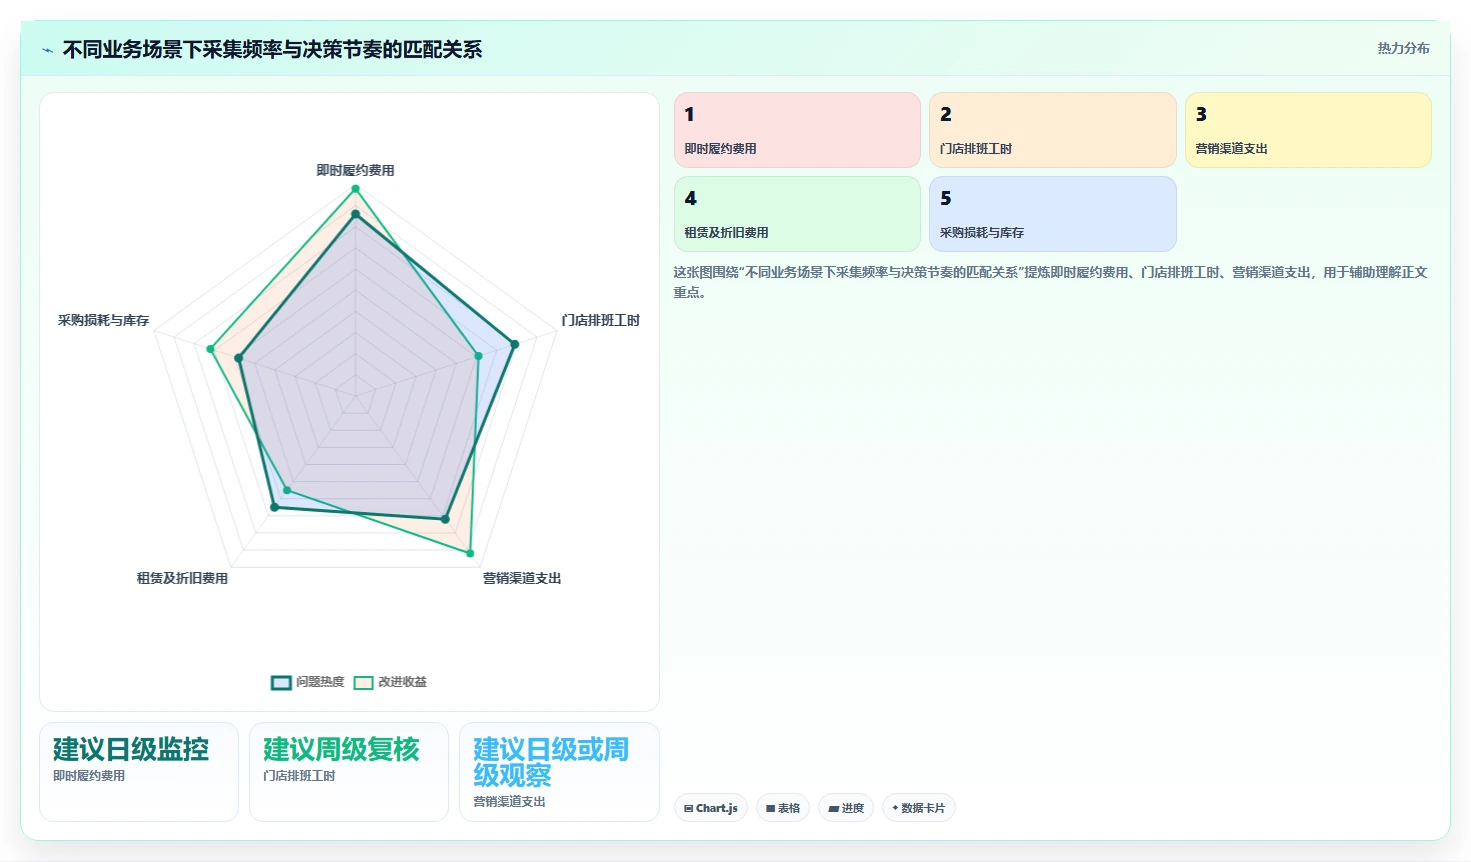1471x862 pixels.
Task: Select card 1 即时履约费用
Action: [x=797, y=130]
